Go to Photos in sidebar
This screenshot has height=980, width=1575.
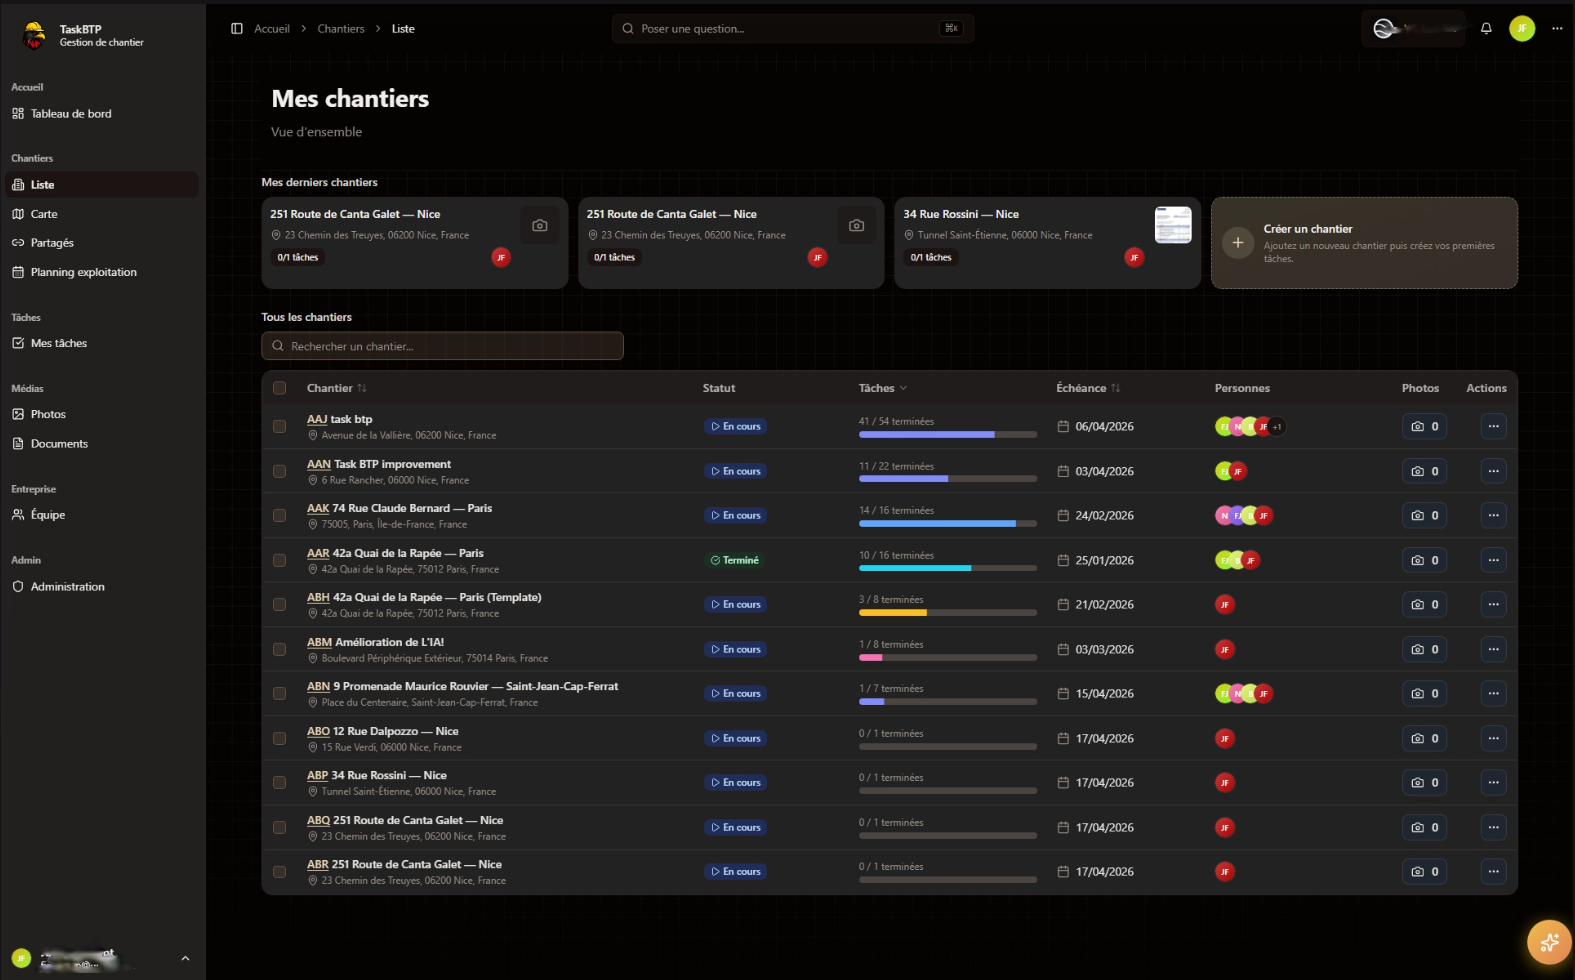(102, 414)
